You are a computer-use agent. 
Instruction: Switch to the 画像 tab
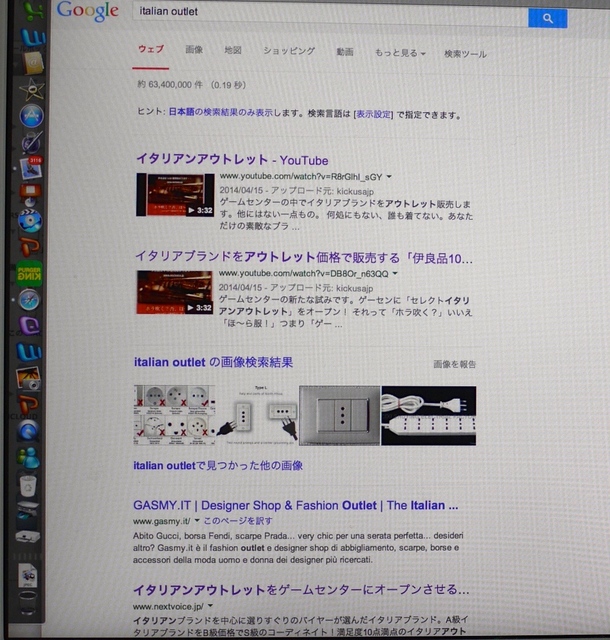click(194, 50)
